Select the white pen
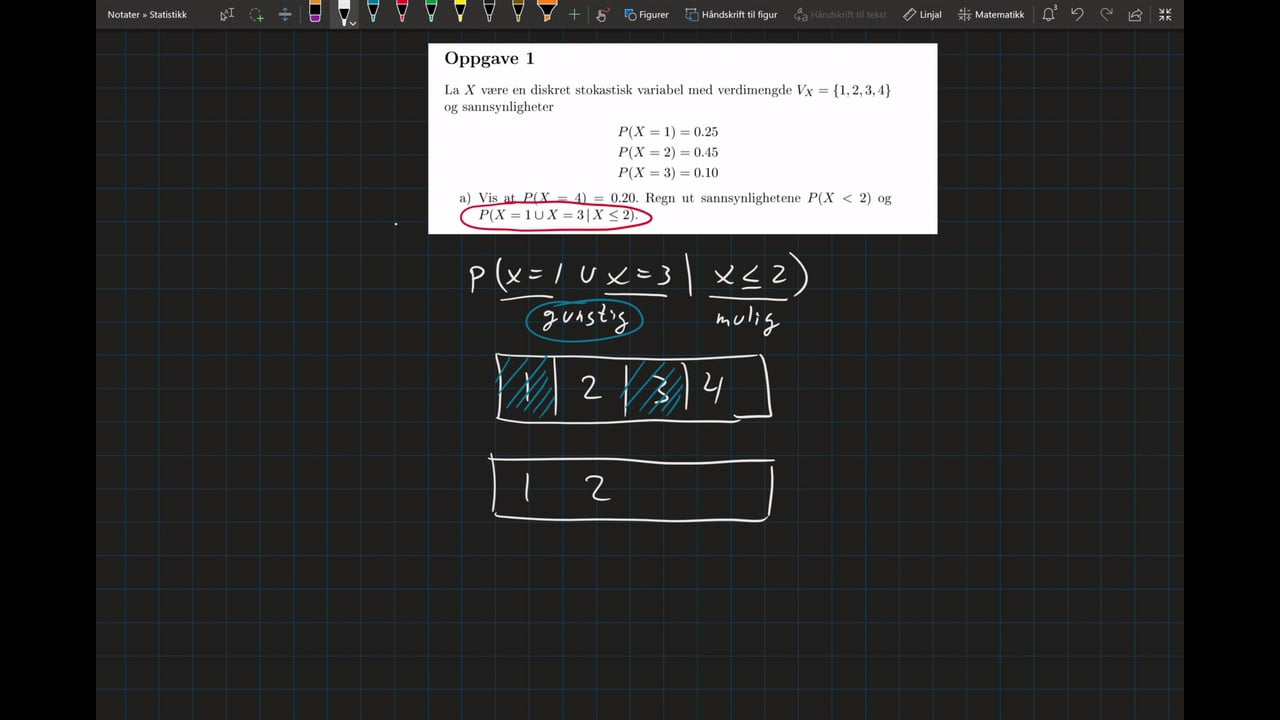The height and width of the screenshot is (720, 1280). click(343, 12)
